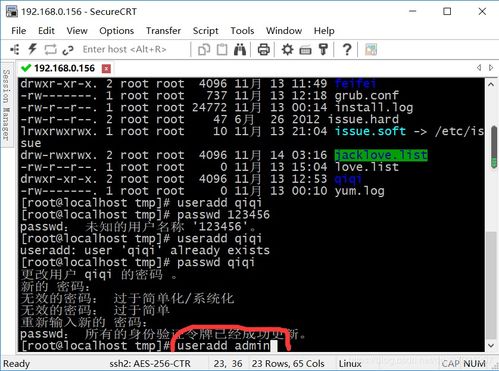
Task: Click the Paste clipboard icon
Action: [222, 50]
